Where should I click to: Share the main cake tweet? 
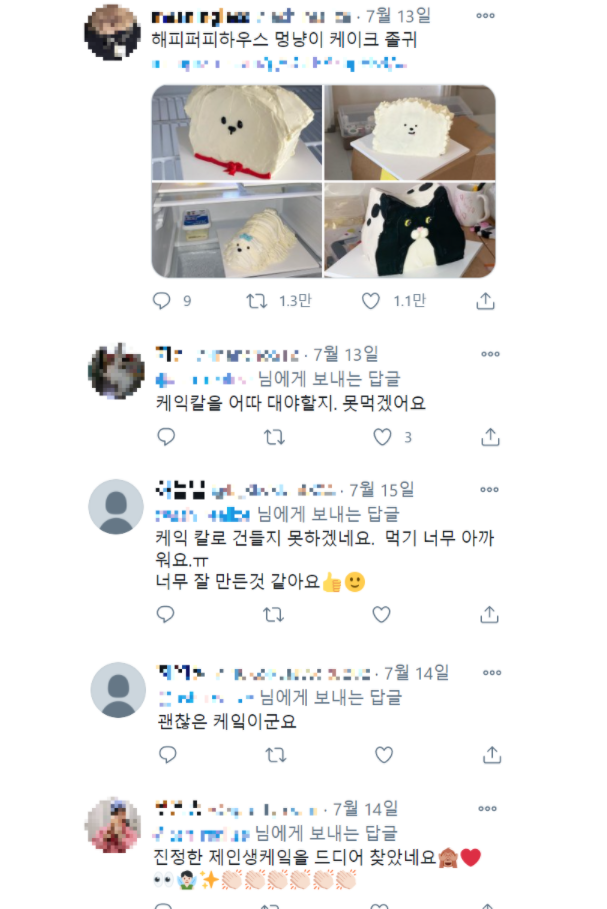point(485,301)
